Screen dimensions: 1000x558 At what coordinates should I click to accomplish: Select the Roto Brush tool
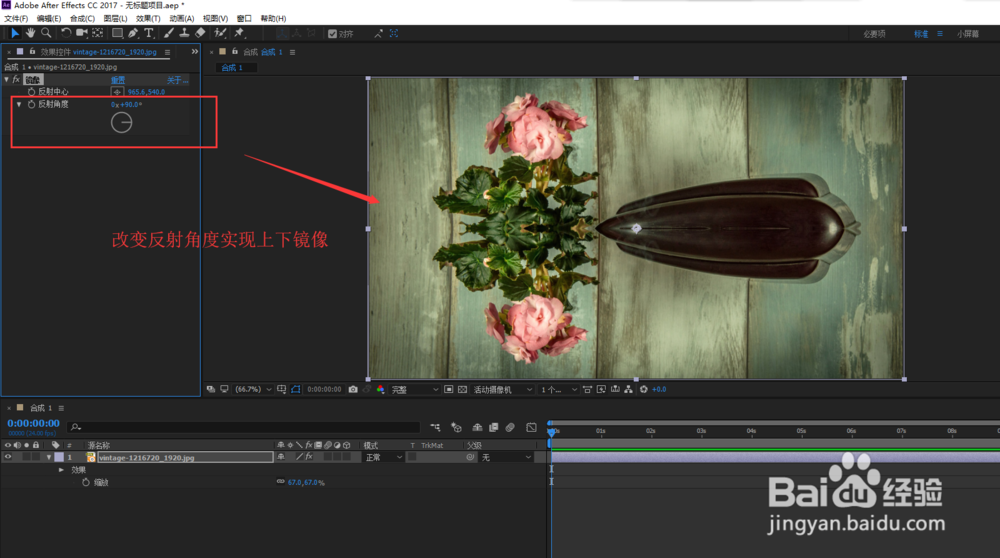pos(220,33)
